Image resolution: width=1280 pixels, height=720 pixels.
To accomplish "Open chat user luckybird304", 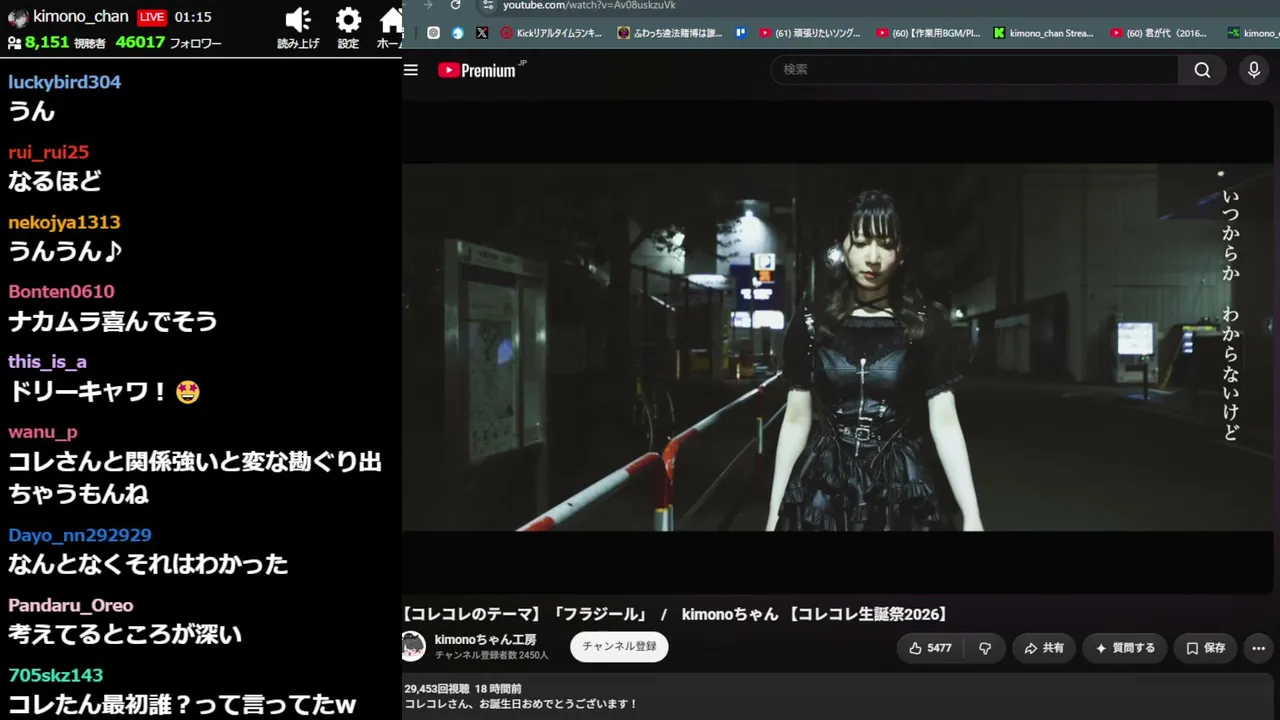I will (65, 82).
